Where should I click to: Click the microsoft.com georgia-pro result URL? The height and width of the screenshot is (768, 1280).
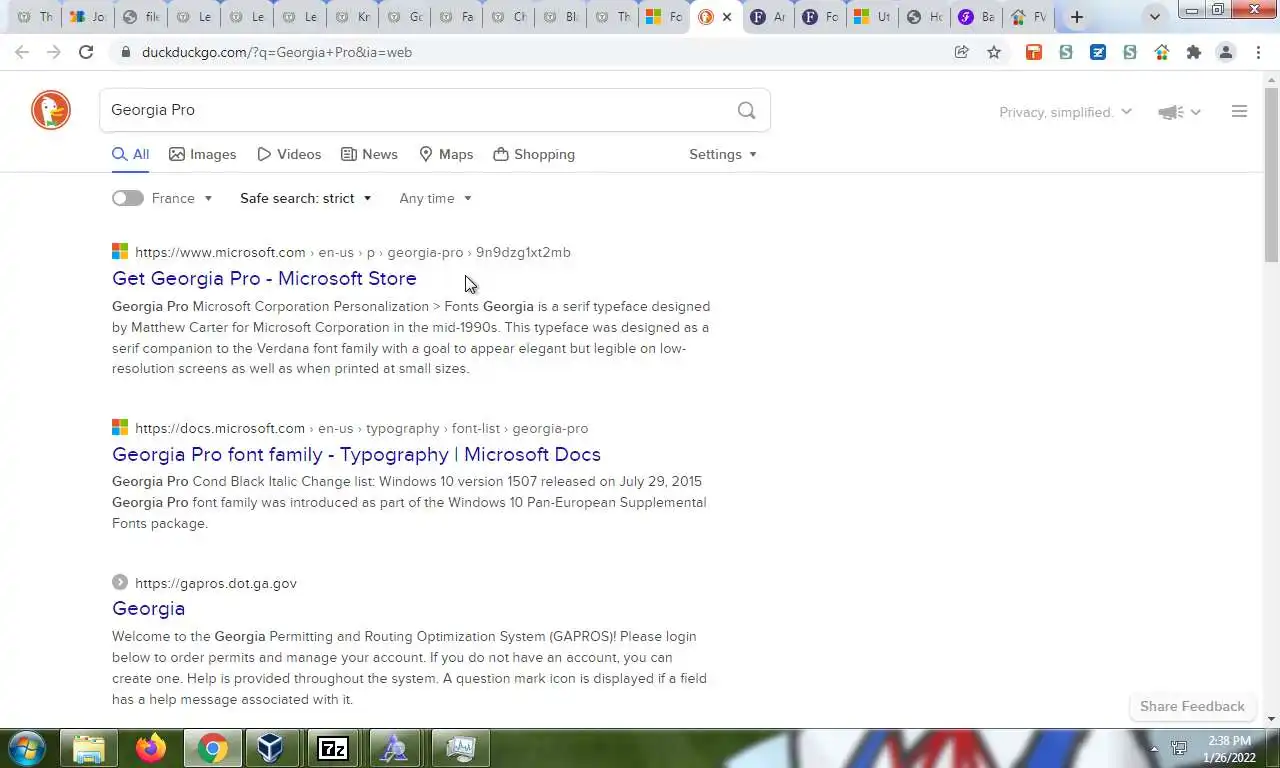(x=353, y=252)
